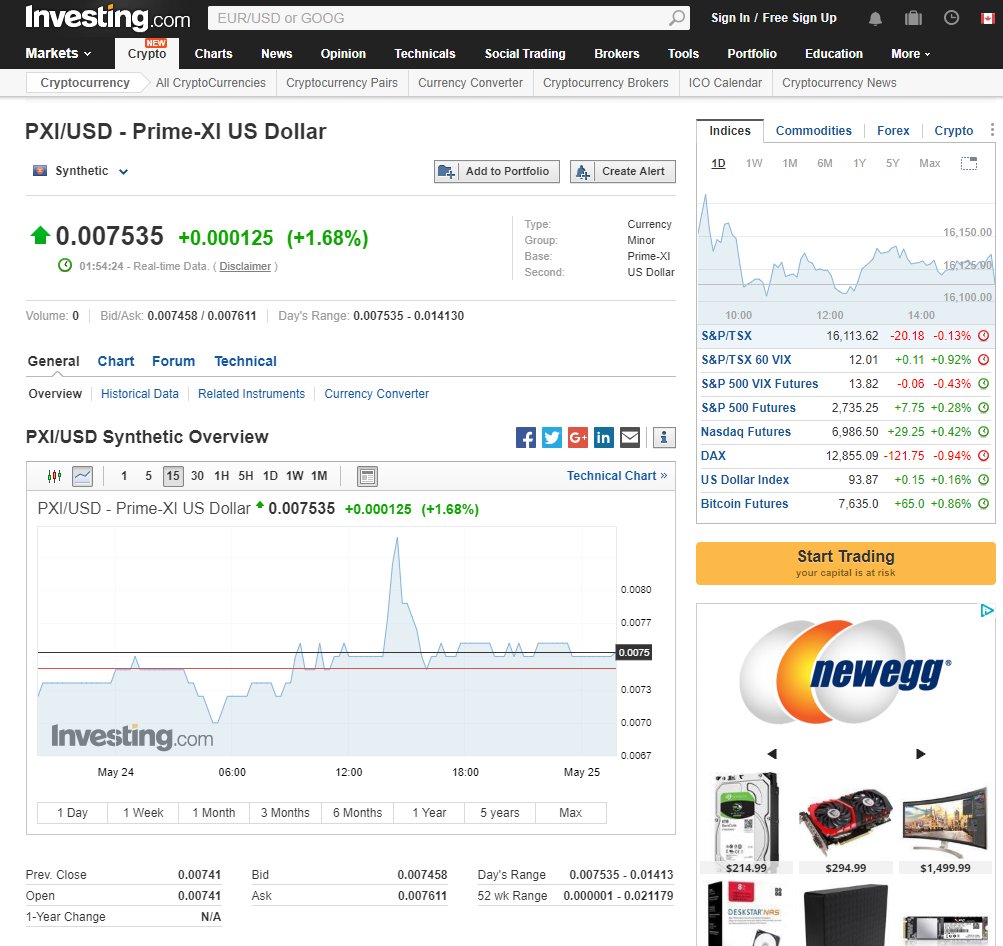Select the 3 Months chart period
This screenshot has height=946, width=1003.
(285, 813)
